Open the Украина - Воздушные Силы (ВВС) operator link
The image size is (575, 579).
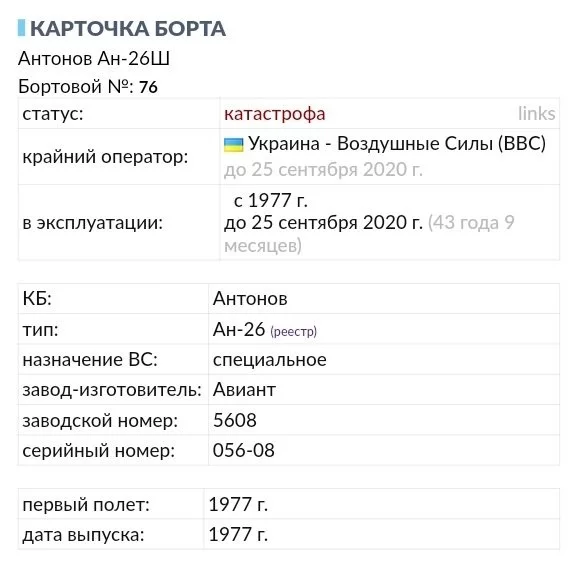pyautogui.click(x=397, y=144)
